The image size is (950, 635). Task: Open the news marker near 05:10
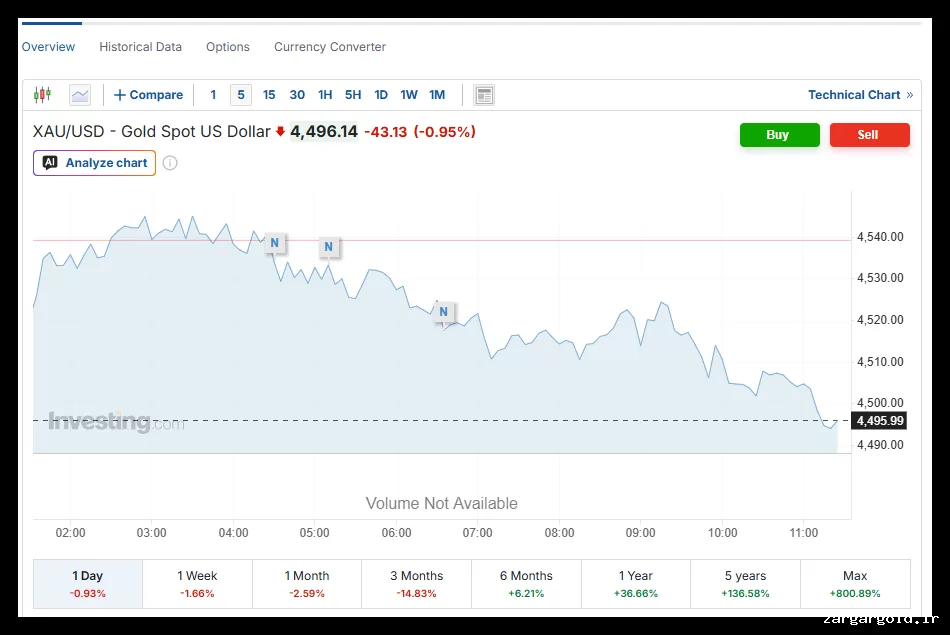click(x=328, y=247)
